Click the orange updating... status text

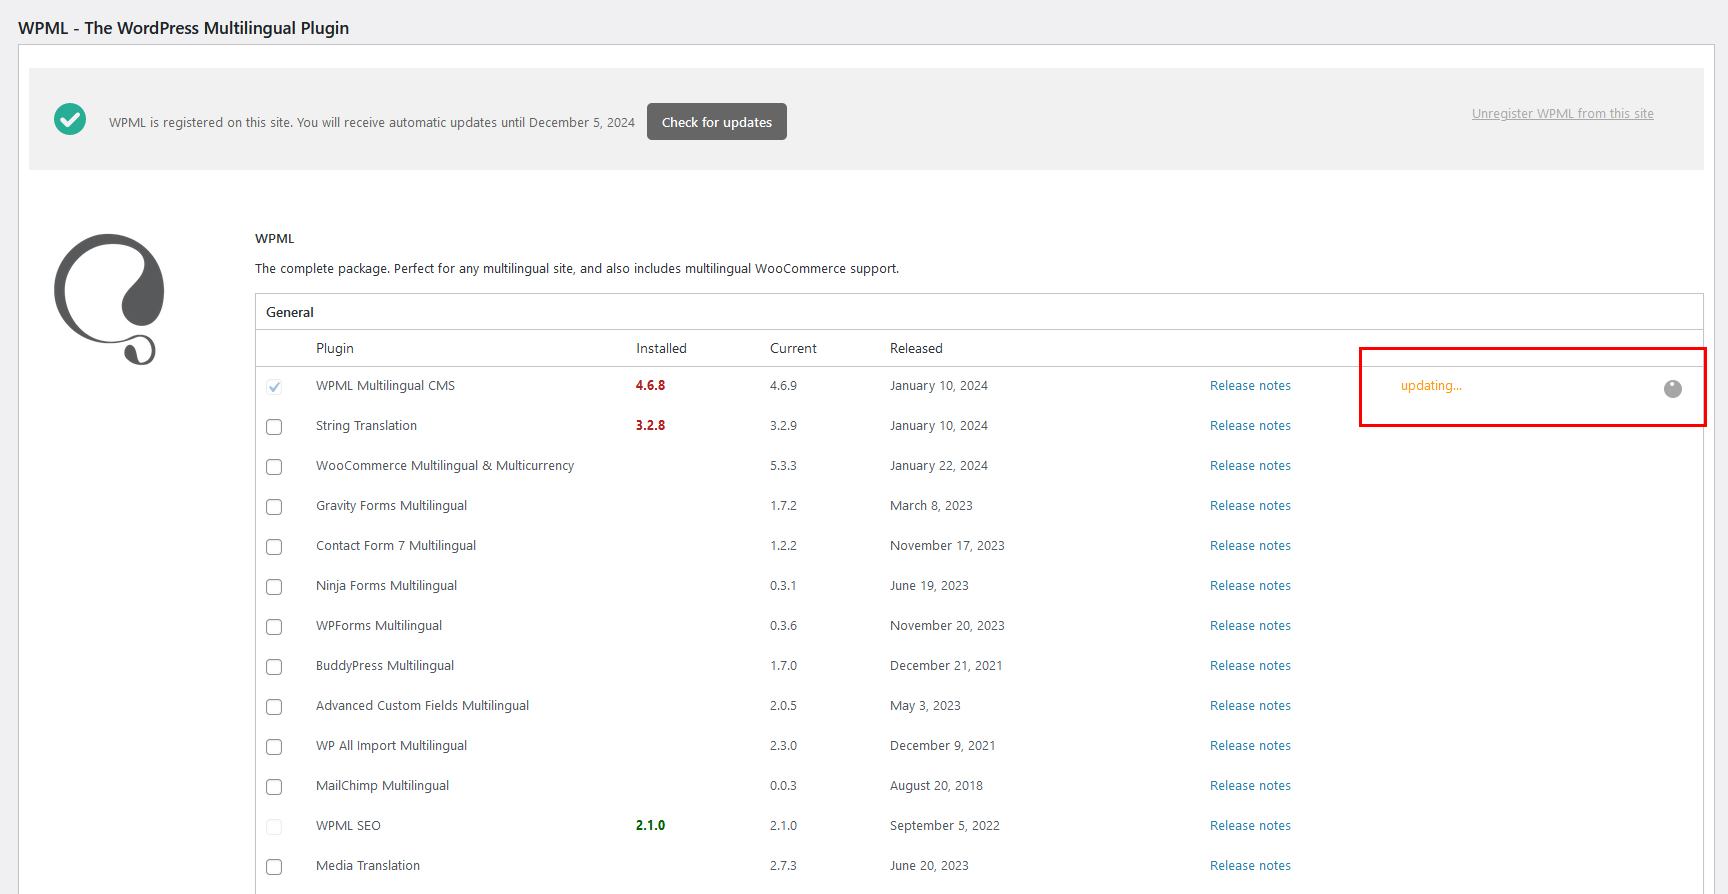coord(1431,386)
